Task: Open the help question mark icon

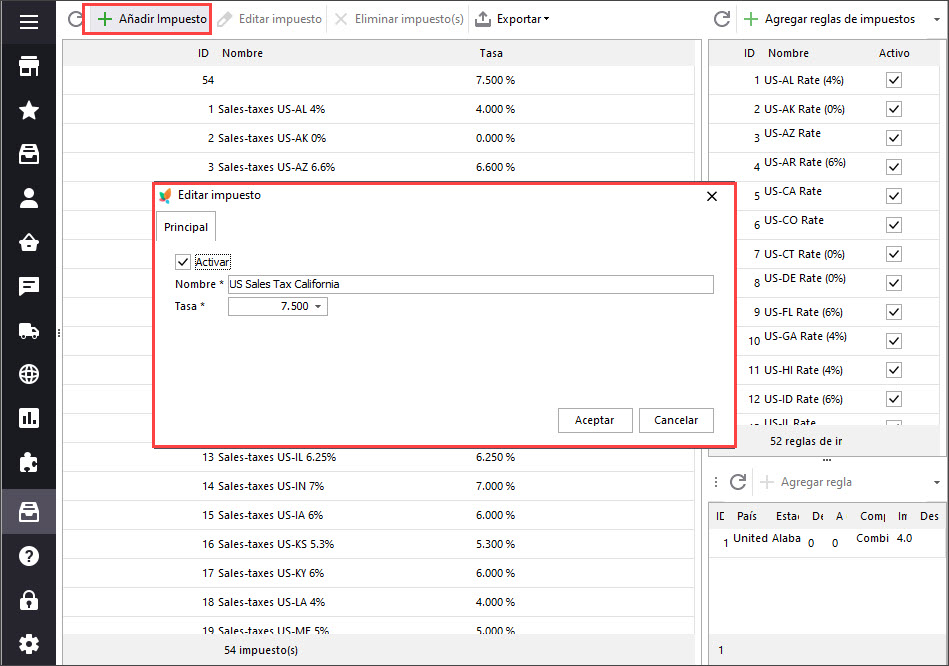Action: point(28,556)
